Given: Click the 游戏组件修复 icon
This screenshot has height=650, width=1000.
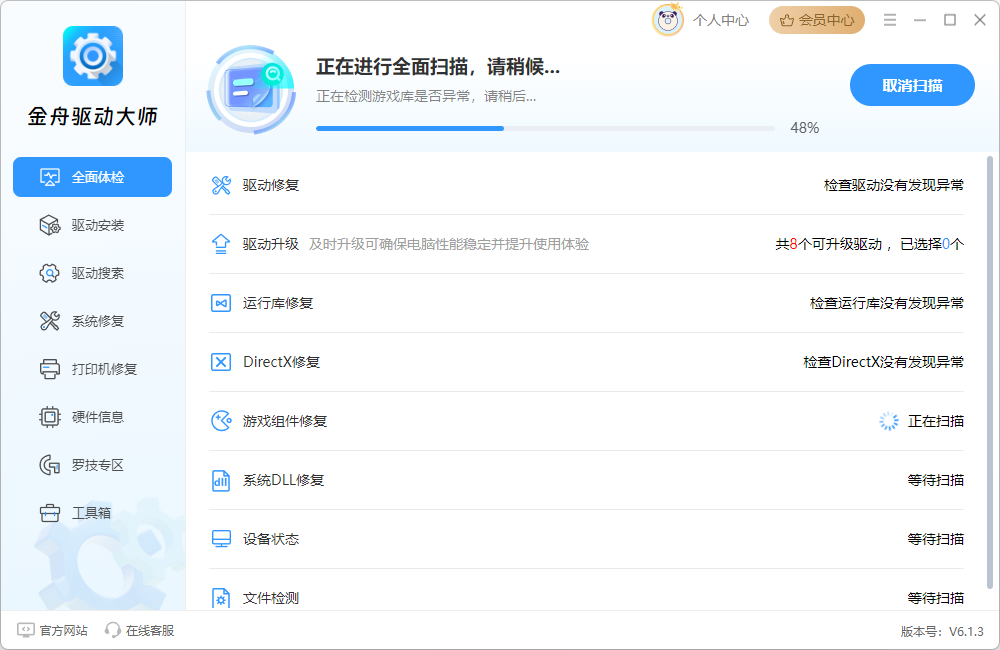Looking at the screenshot, I should [221, 421].
